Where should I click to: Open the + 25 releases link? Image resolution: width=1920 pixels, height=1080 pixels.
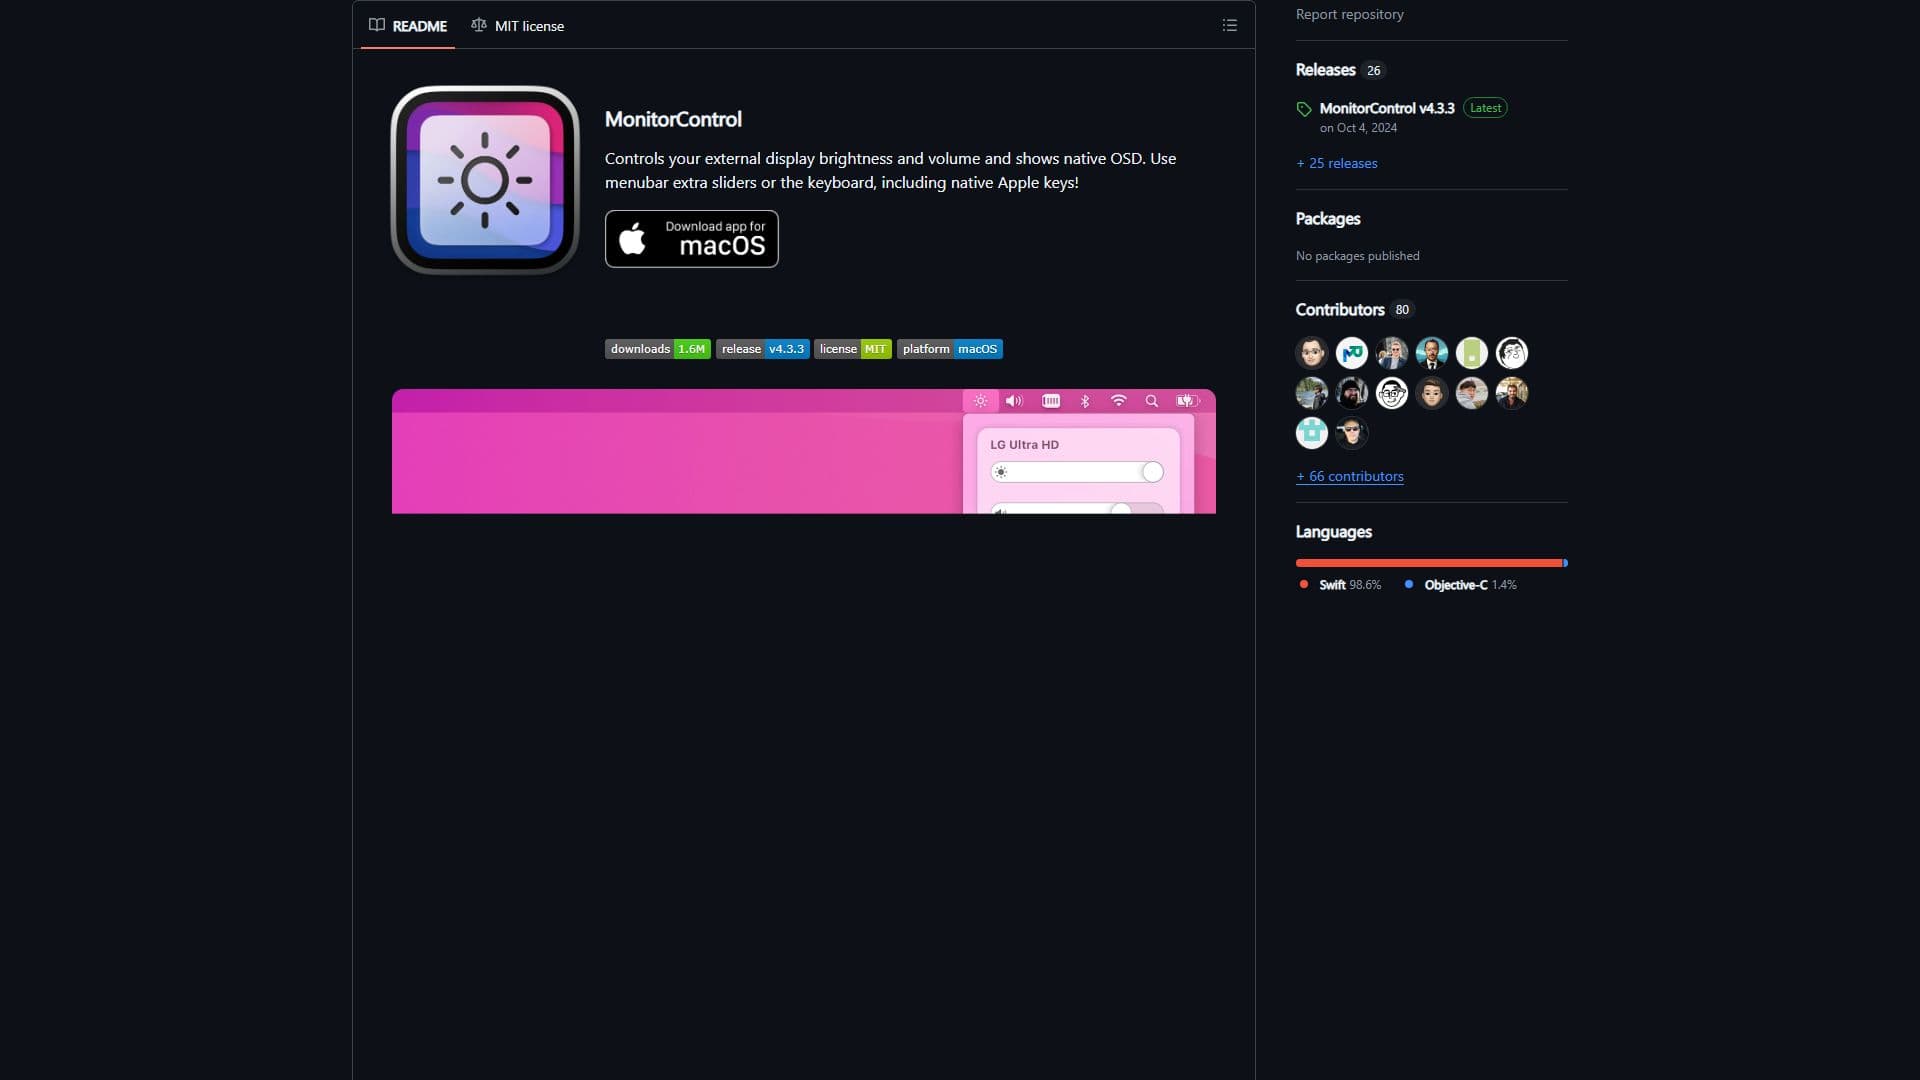[1336, 163]
